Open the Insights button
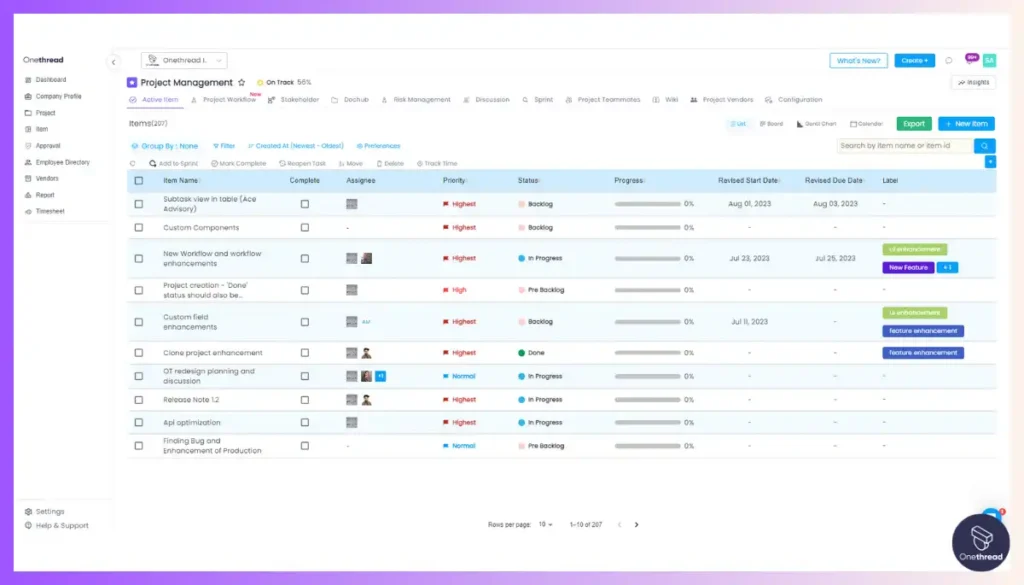 973,83
